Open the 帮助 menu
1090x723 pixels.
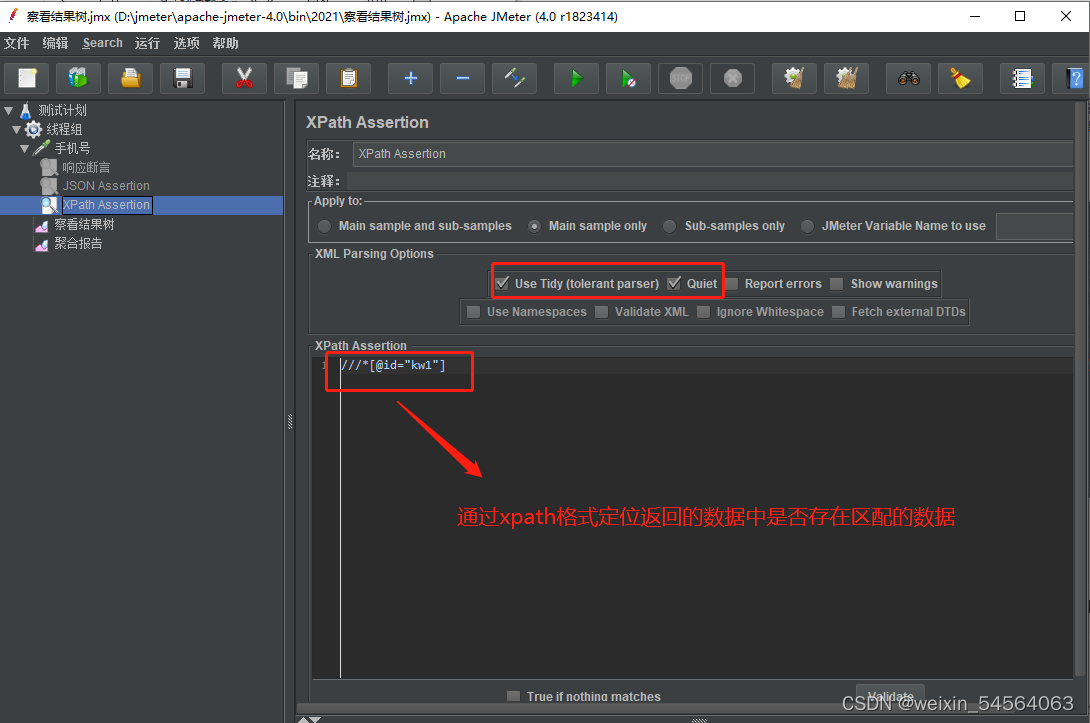point(225,43)
